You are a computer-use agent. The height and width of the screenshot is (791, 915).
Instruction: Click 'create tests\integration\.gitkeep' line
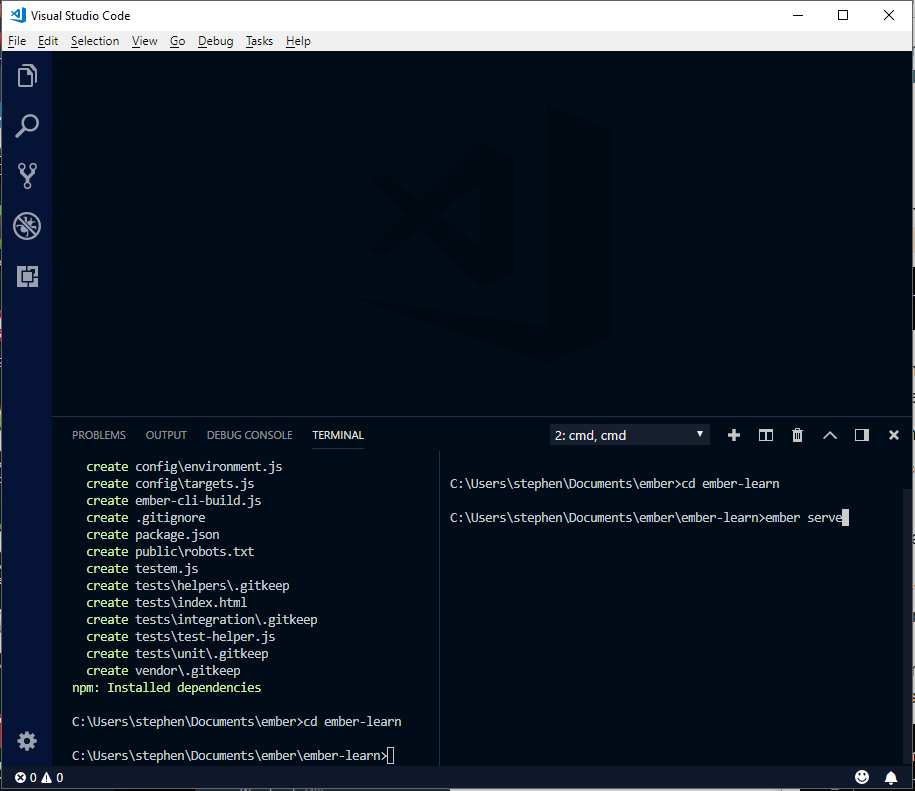coord(201,620)
